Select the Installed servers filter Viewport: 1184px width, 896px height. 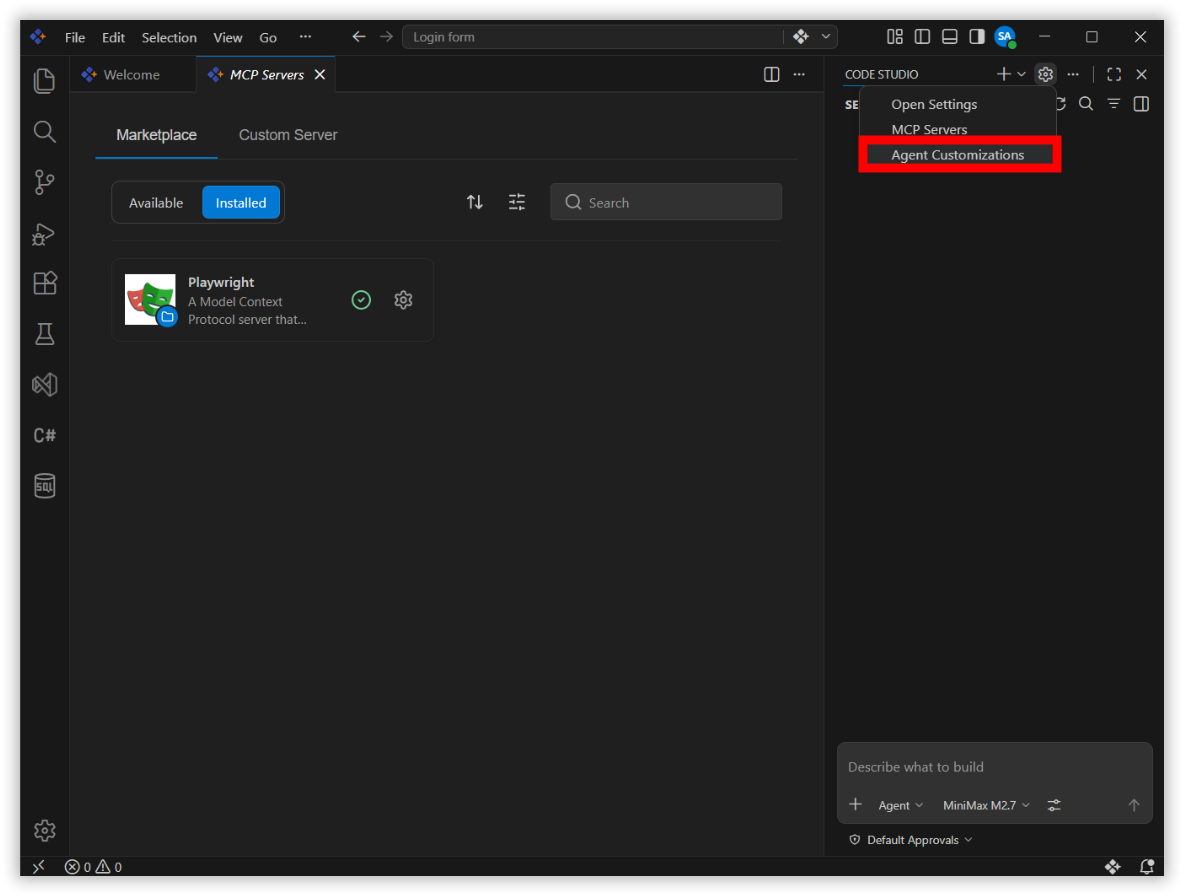(241, 202)
